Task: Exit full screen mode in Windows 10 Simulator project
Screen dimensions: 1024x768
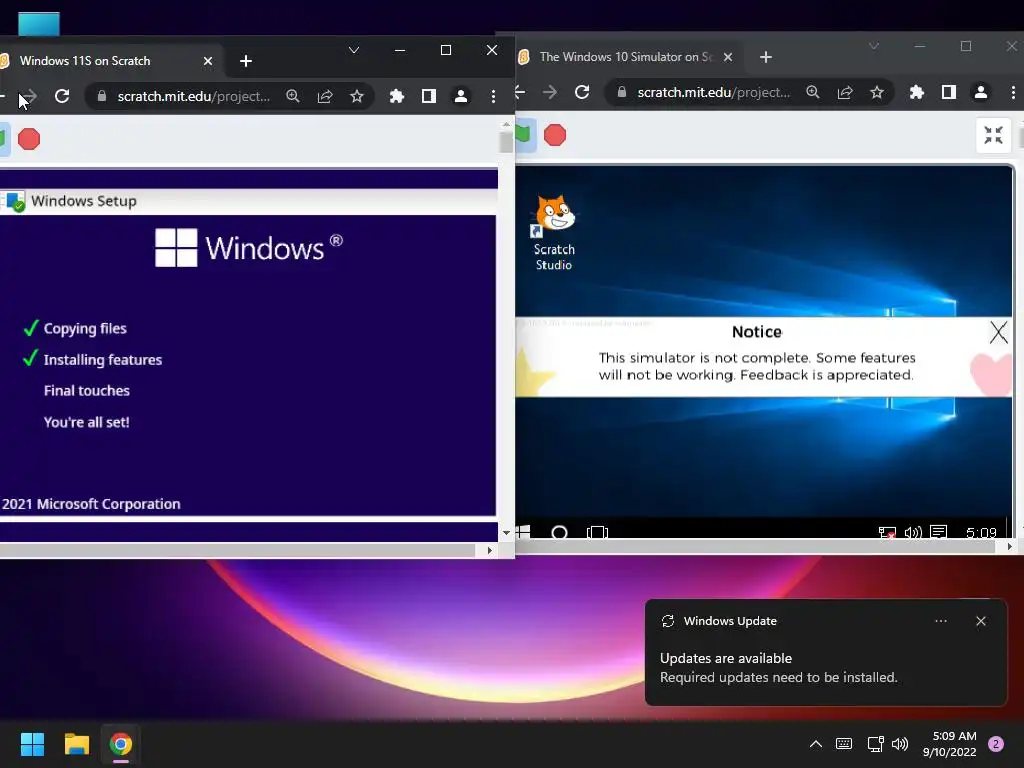Action: [x=993, y=135]
